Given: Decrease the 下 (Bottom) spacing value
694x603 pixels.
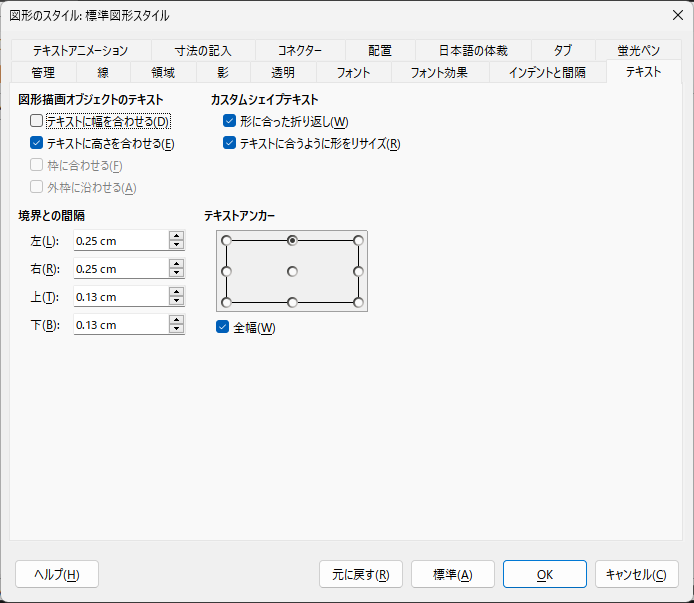Looking at the screenshot, I should pos(177,329).
